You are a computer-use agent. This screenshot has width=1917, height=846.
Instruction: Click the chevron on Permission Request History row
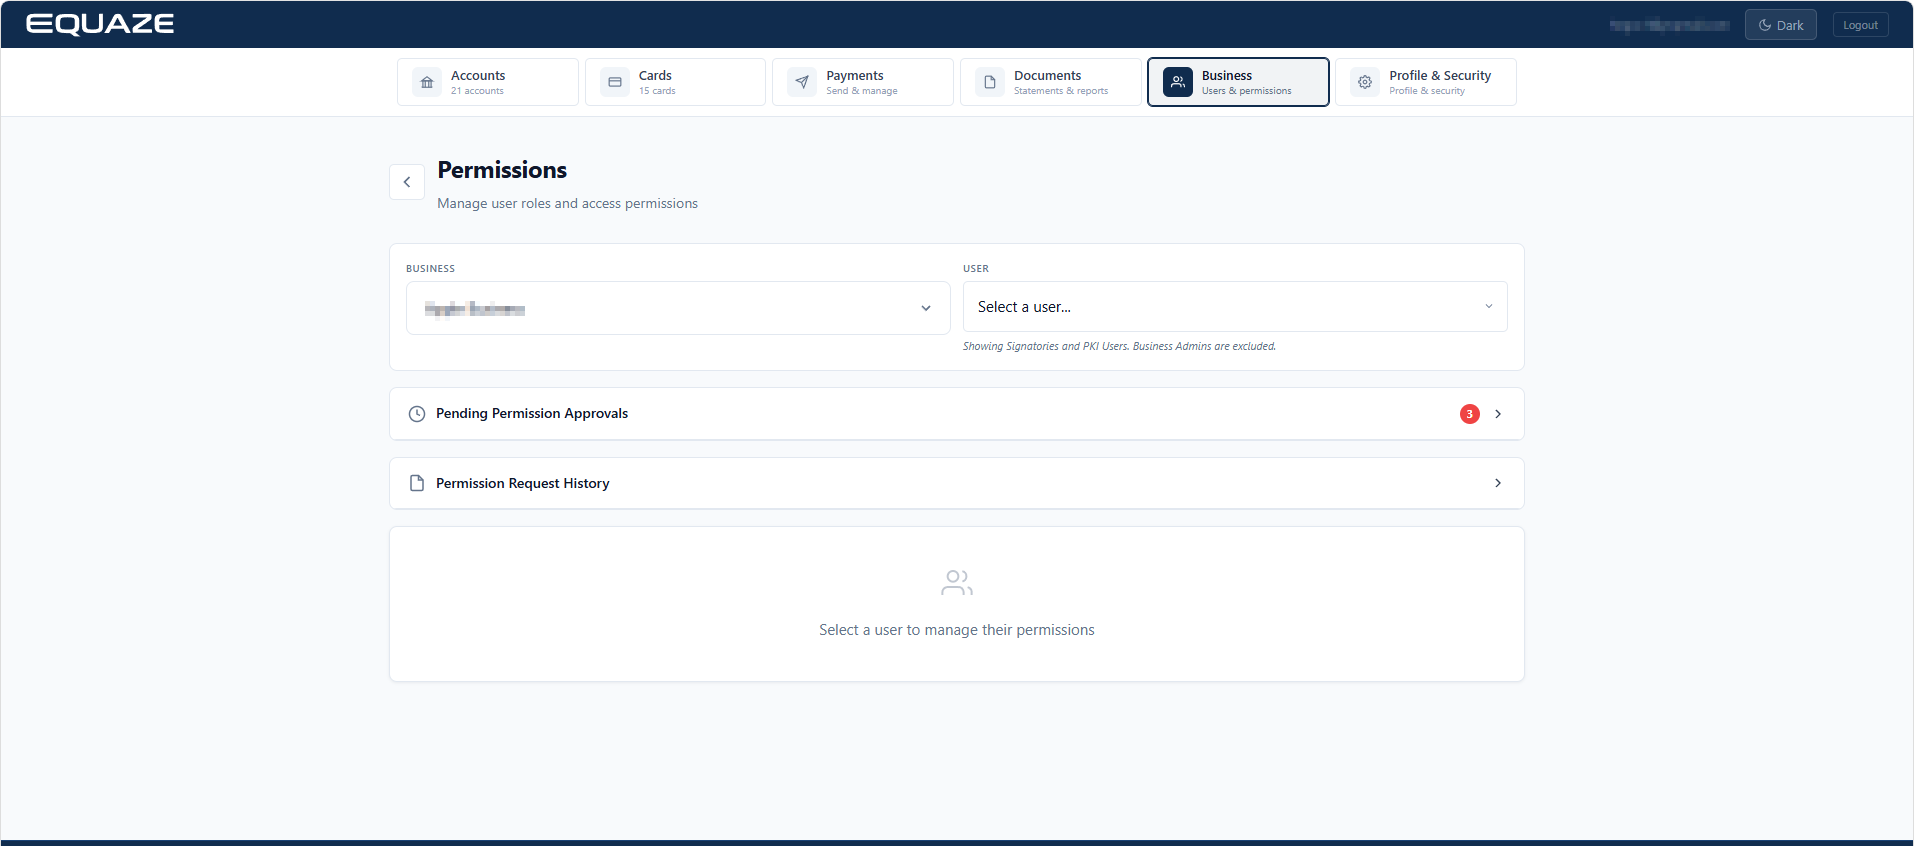[1498, 483]
